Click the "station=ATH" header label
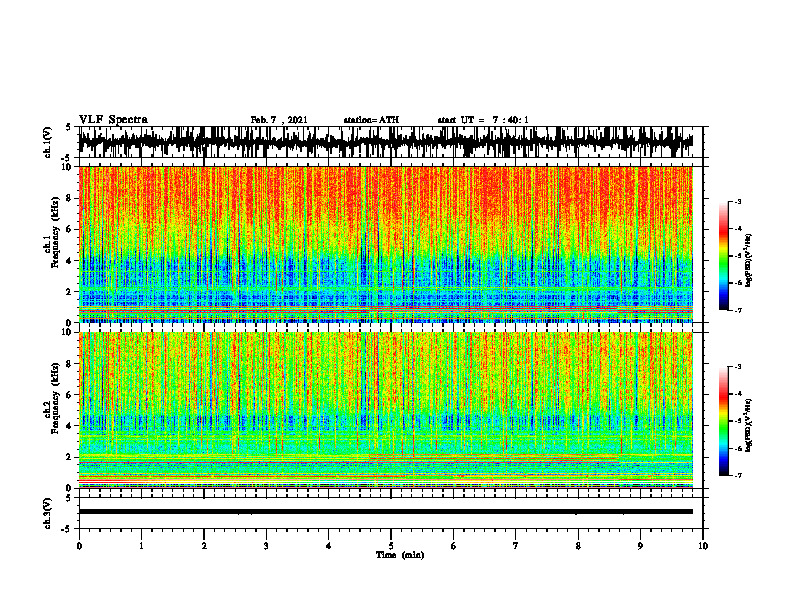The image size is (792, 612). coord(371,120)
